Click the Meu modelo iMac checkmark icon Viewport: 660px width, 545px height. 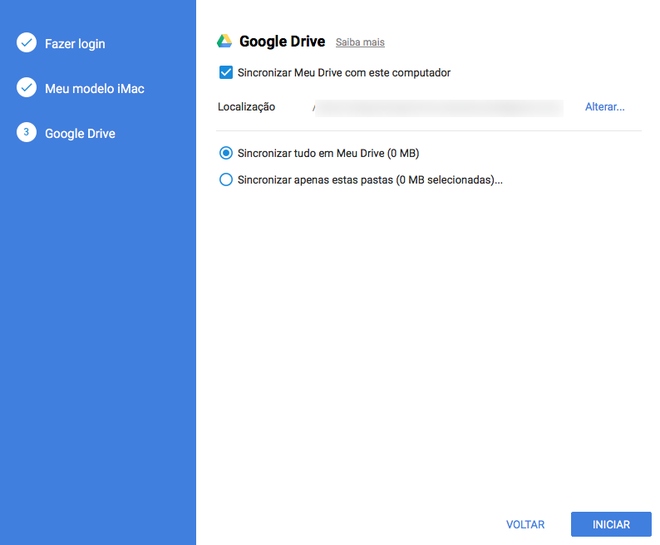click(27, 88)
